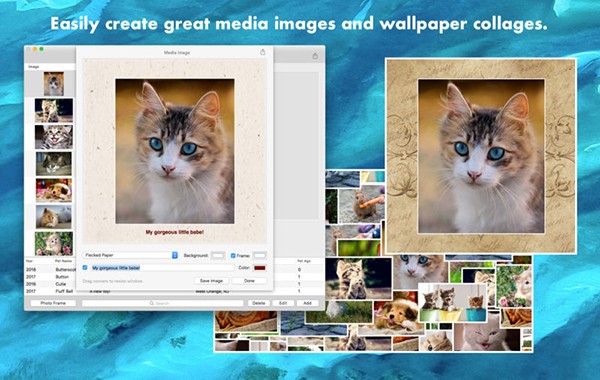The width and height of the screenshot is (600, 380).
Task: Open the Background color well
Action: [218, 255]
